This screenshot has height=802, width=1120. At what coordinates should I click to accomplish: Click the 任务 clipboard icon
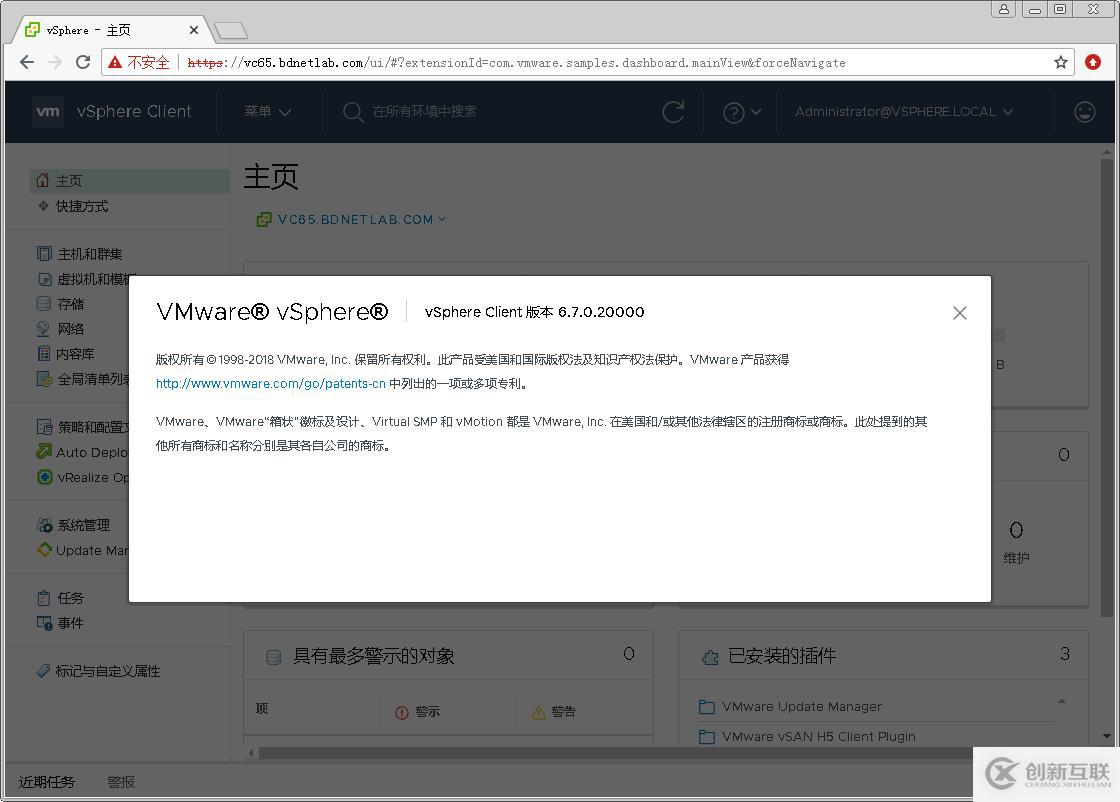point(44,598)
